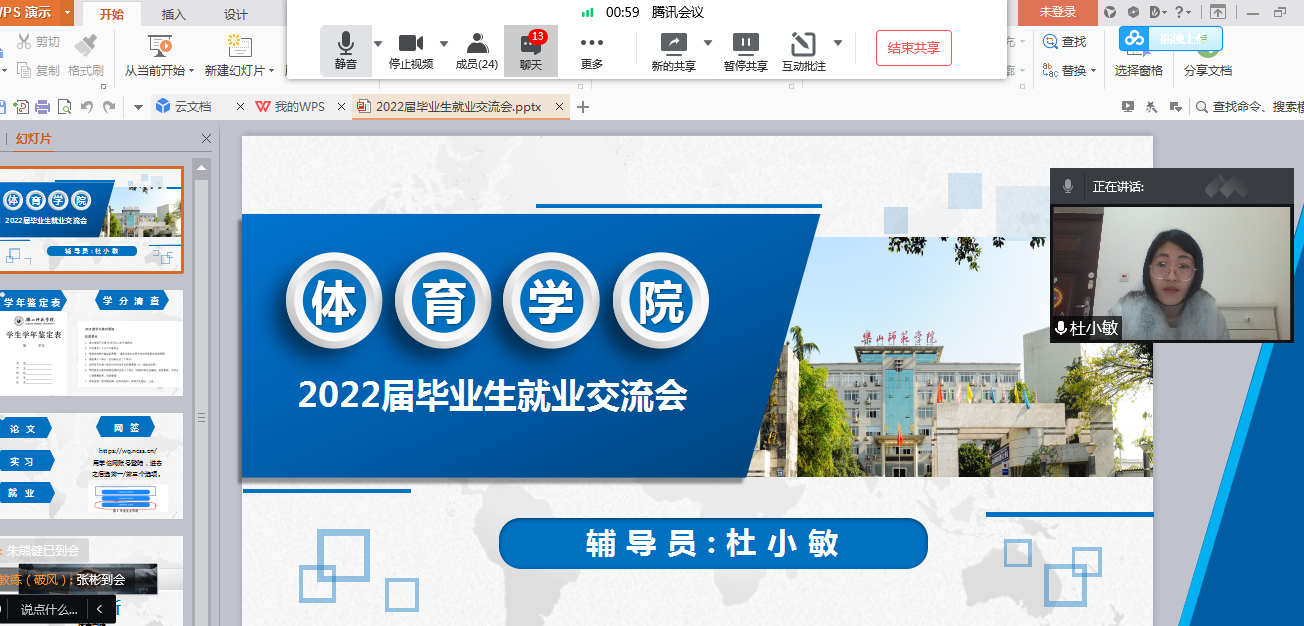Select the second slide thumbnail 学年鉴定表
1304x626 pixels.
tap(92, 345)
